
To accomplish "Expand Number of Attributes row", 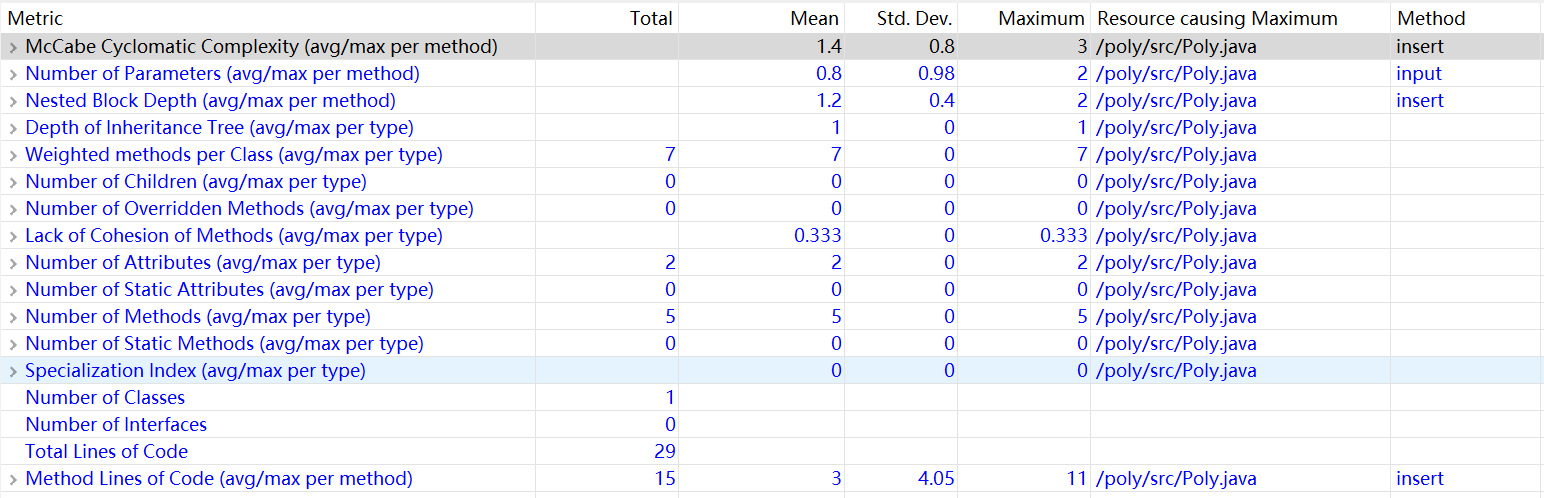I will pyautogui.click(x=12, y=263).
